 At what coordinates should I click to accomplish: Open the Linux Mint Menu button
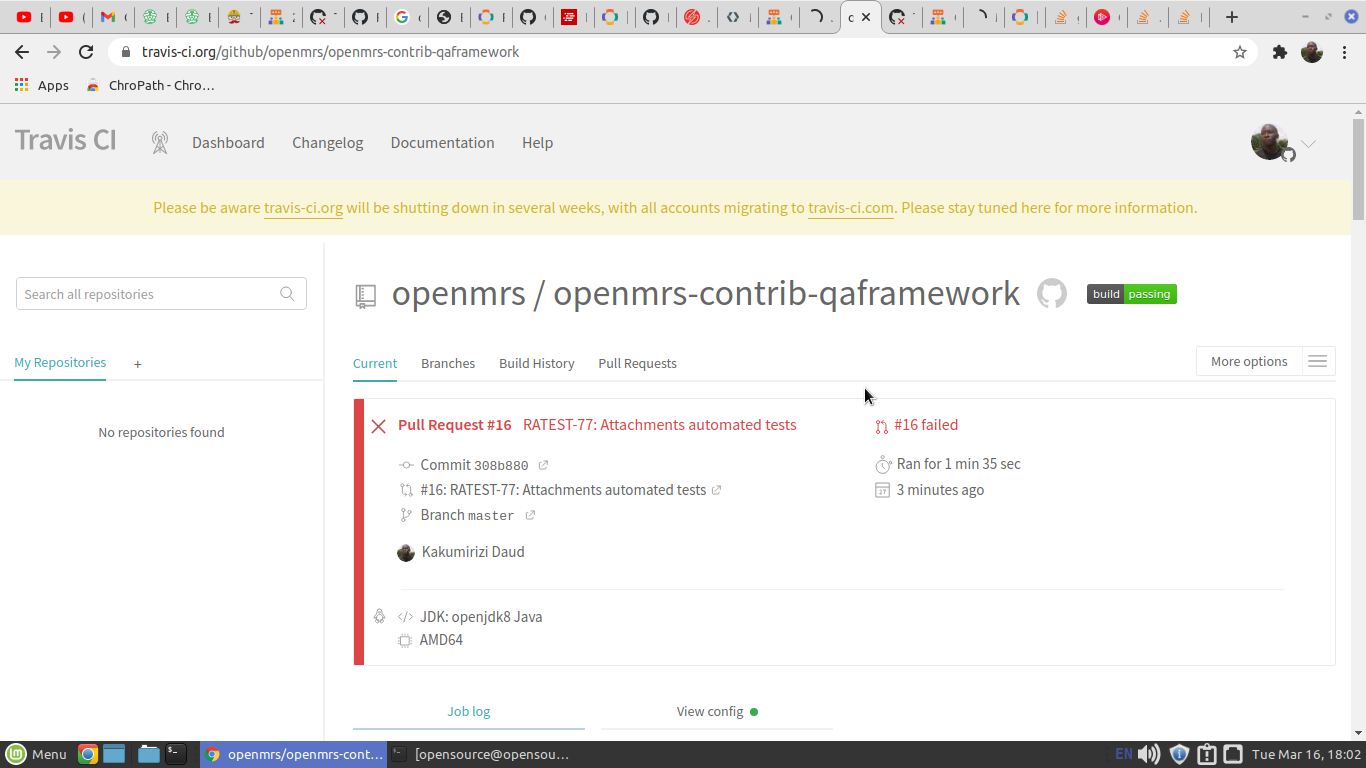(x=37, y=754)
